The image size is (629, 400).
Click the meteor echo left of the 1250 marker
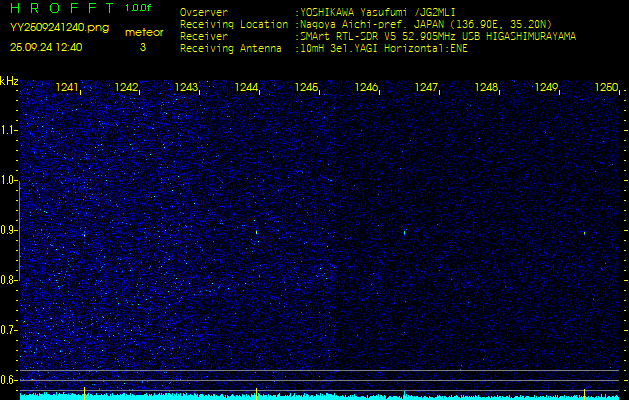pos(584,233)
